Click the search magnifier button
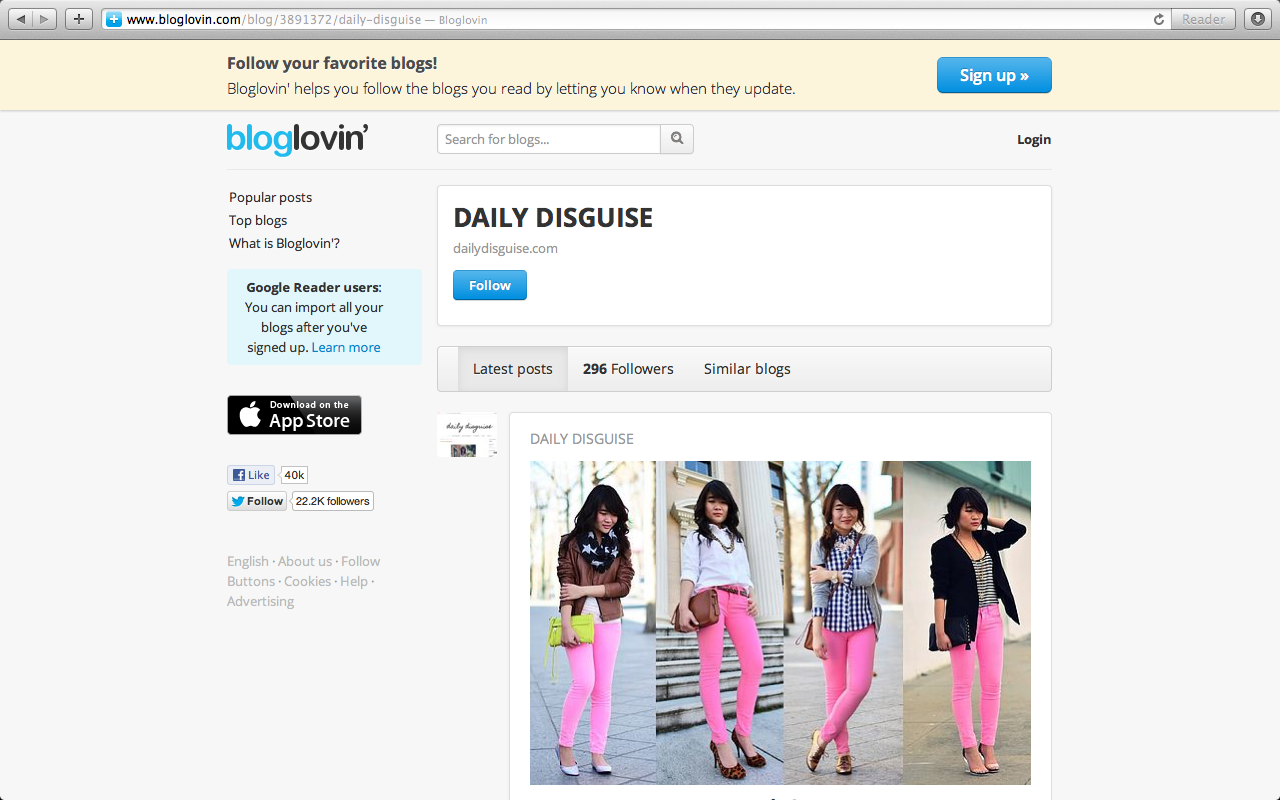Viewport: 1280px width, 800px height. (x=677, y=139)
